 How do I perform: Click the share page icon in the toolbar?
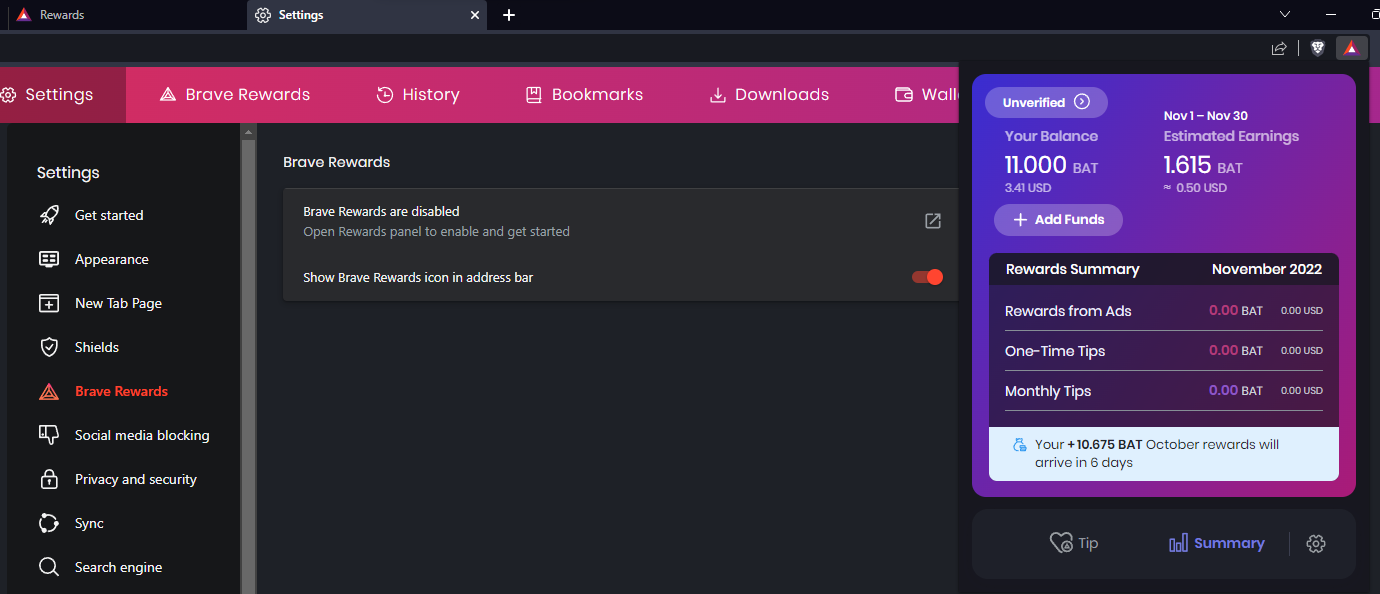(x=1279, y=48)
